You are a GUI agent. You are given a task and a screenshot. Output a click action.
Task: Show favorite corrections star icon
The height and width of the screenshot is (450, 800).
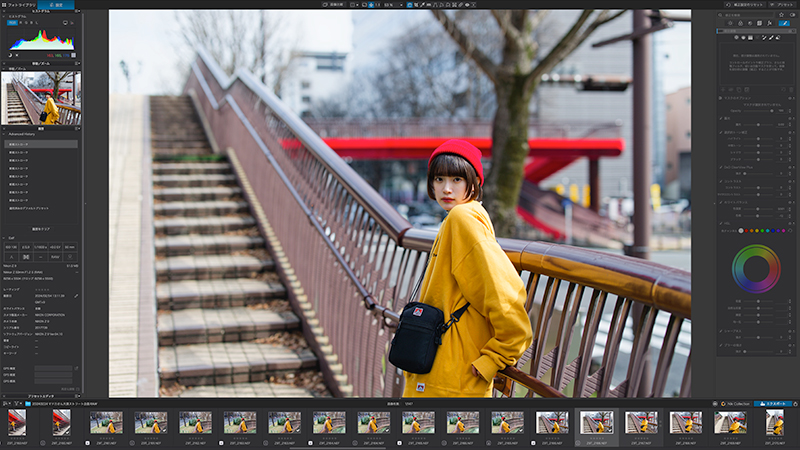click(x=782, y=15)
